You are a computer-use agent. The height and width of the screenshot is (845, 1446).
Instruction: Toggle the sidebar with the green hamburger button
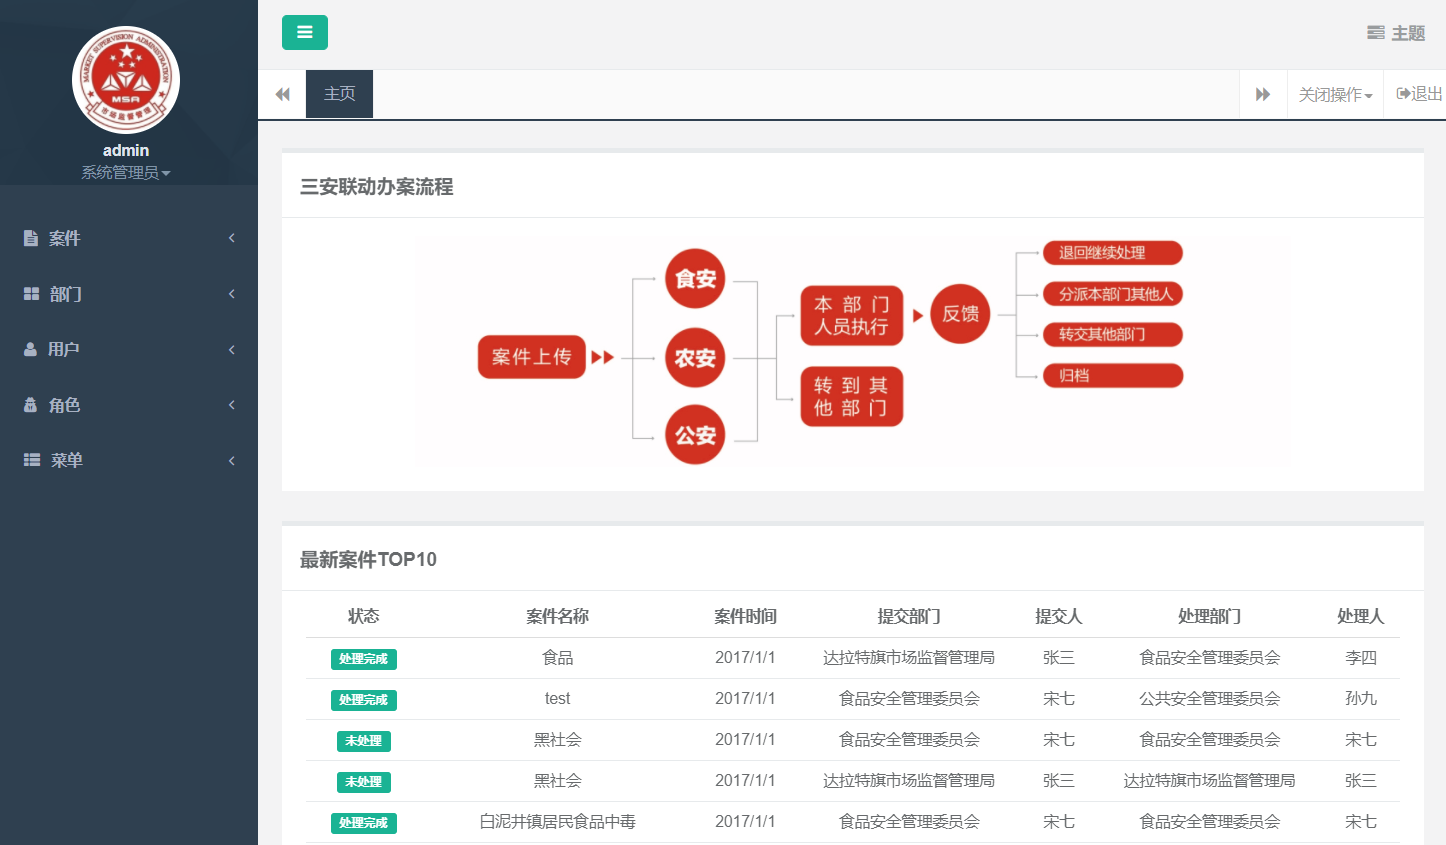coord(304,33)
